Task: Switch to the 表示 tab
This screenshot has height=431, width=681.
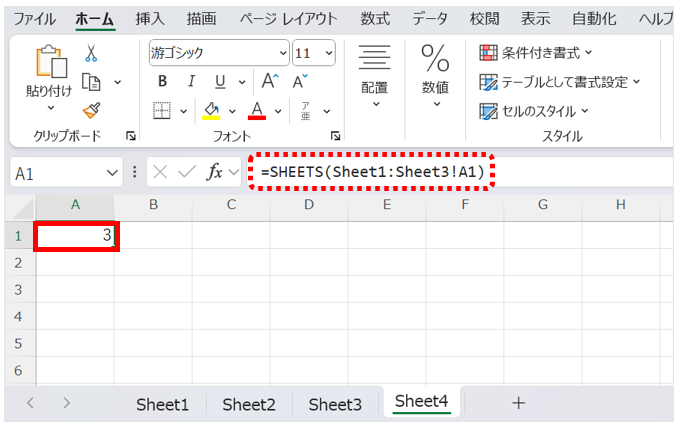Action: pyautogui.click(x=536, y=19)
